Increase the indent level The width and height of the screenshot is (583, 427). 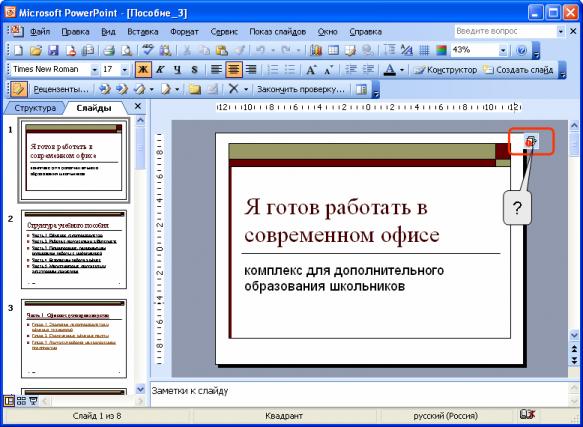(x=368, y=70)
